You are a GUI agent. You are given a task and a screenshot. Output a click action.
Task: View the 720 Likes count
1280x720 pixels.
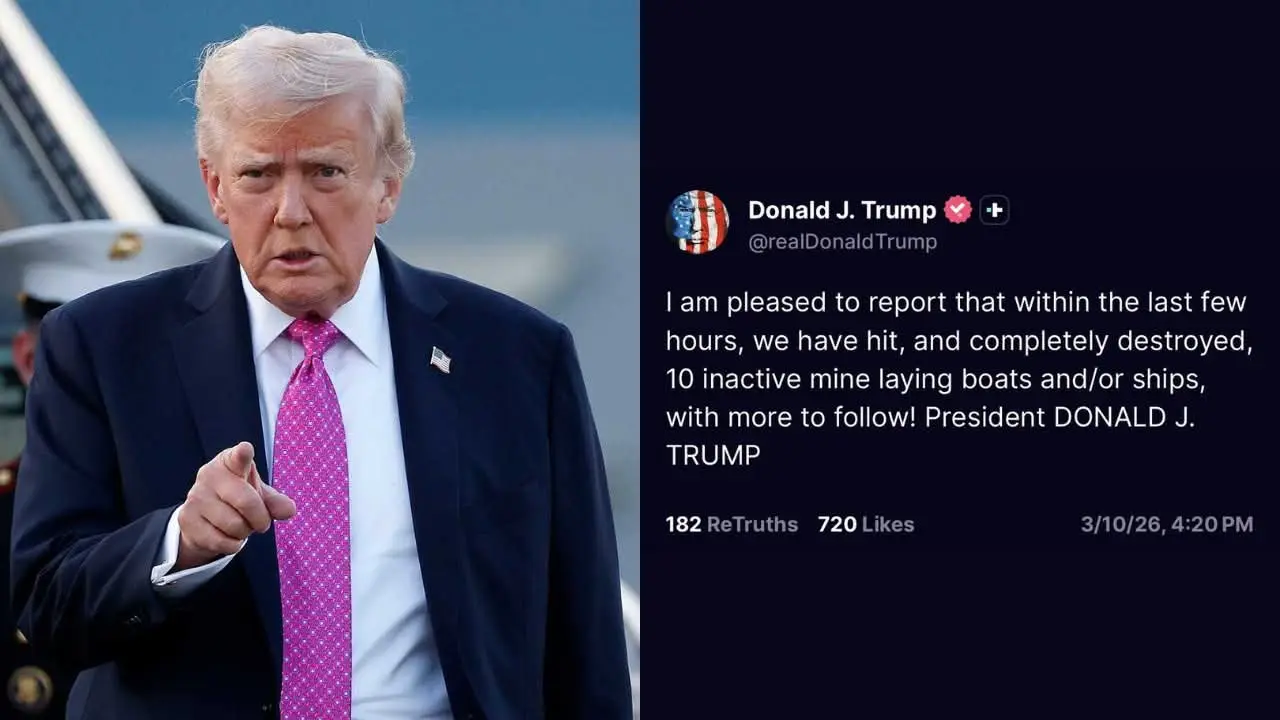click(x=866, y=524)
